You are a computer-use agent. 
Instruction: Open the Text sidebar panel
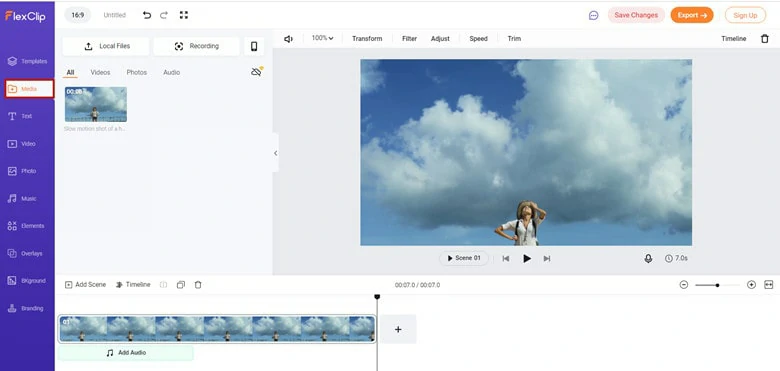pyautogui.click(x=20, y=116)
